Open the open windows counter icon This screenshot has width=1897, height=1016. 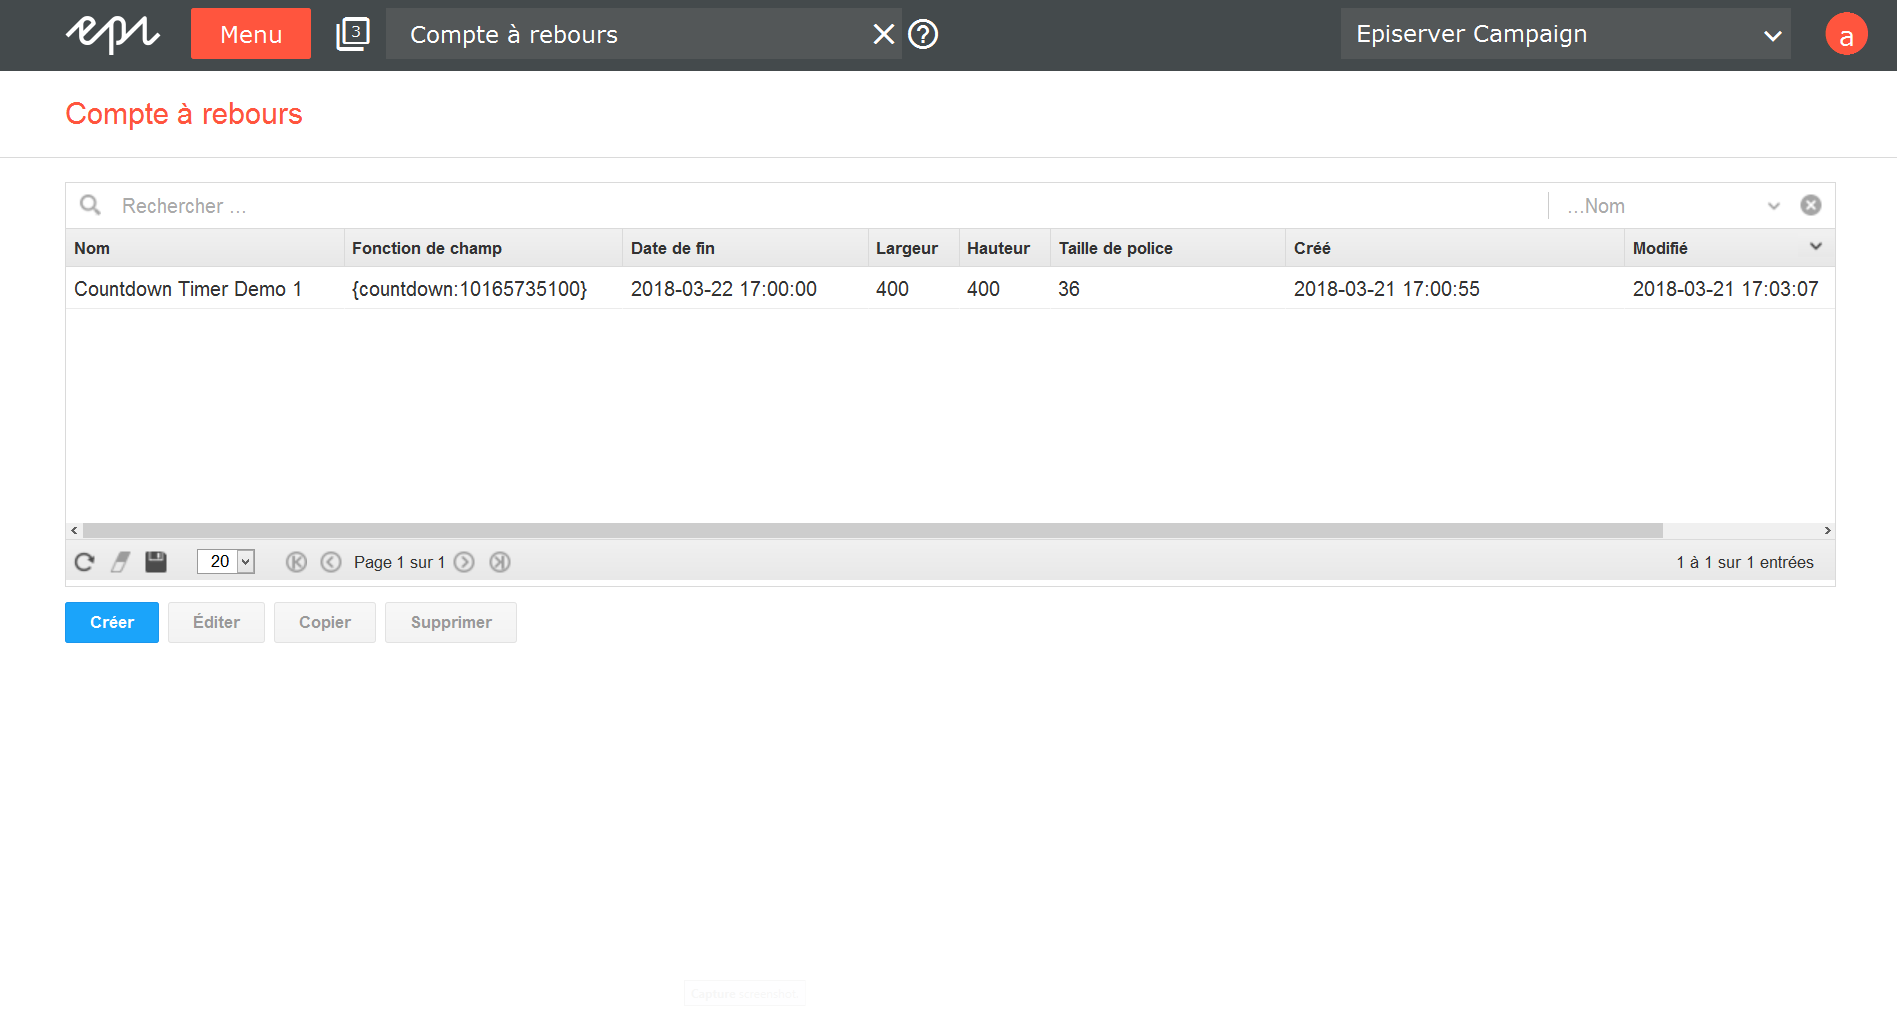(x=352, y=34)
